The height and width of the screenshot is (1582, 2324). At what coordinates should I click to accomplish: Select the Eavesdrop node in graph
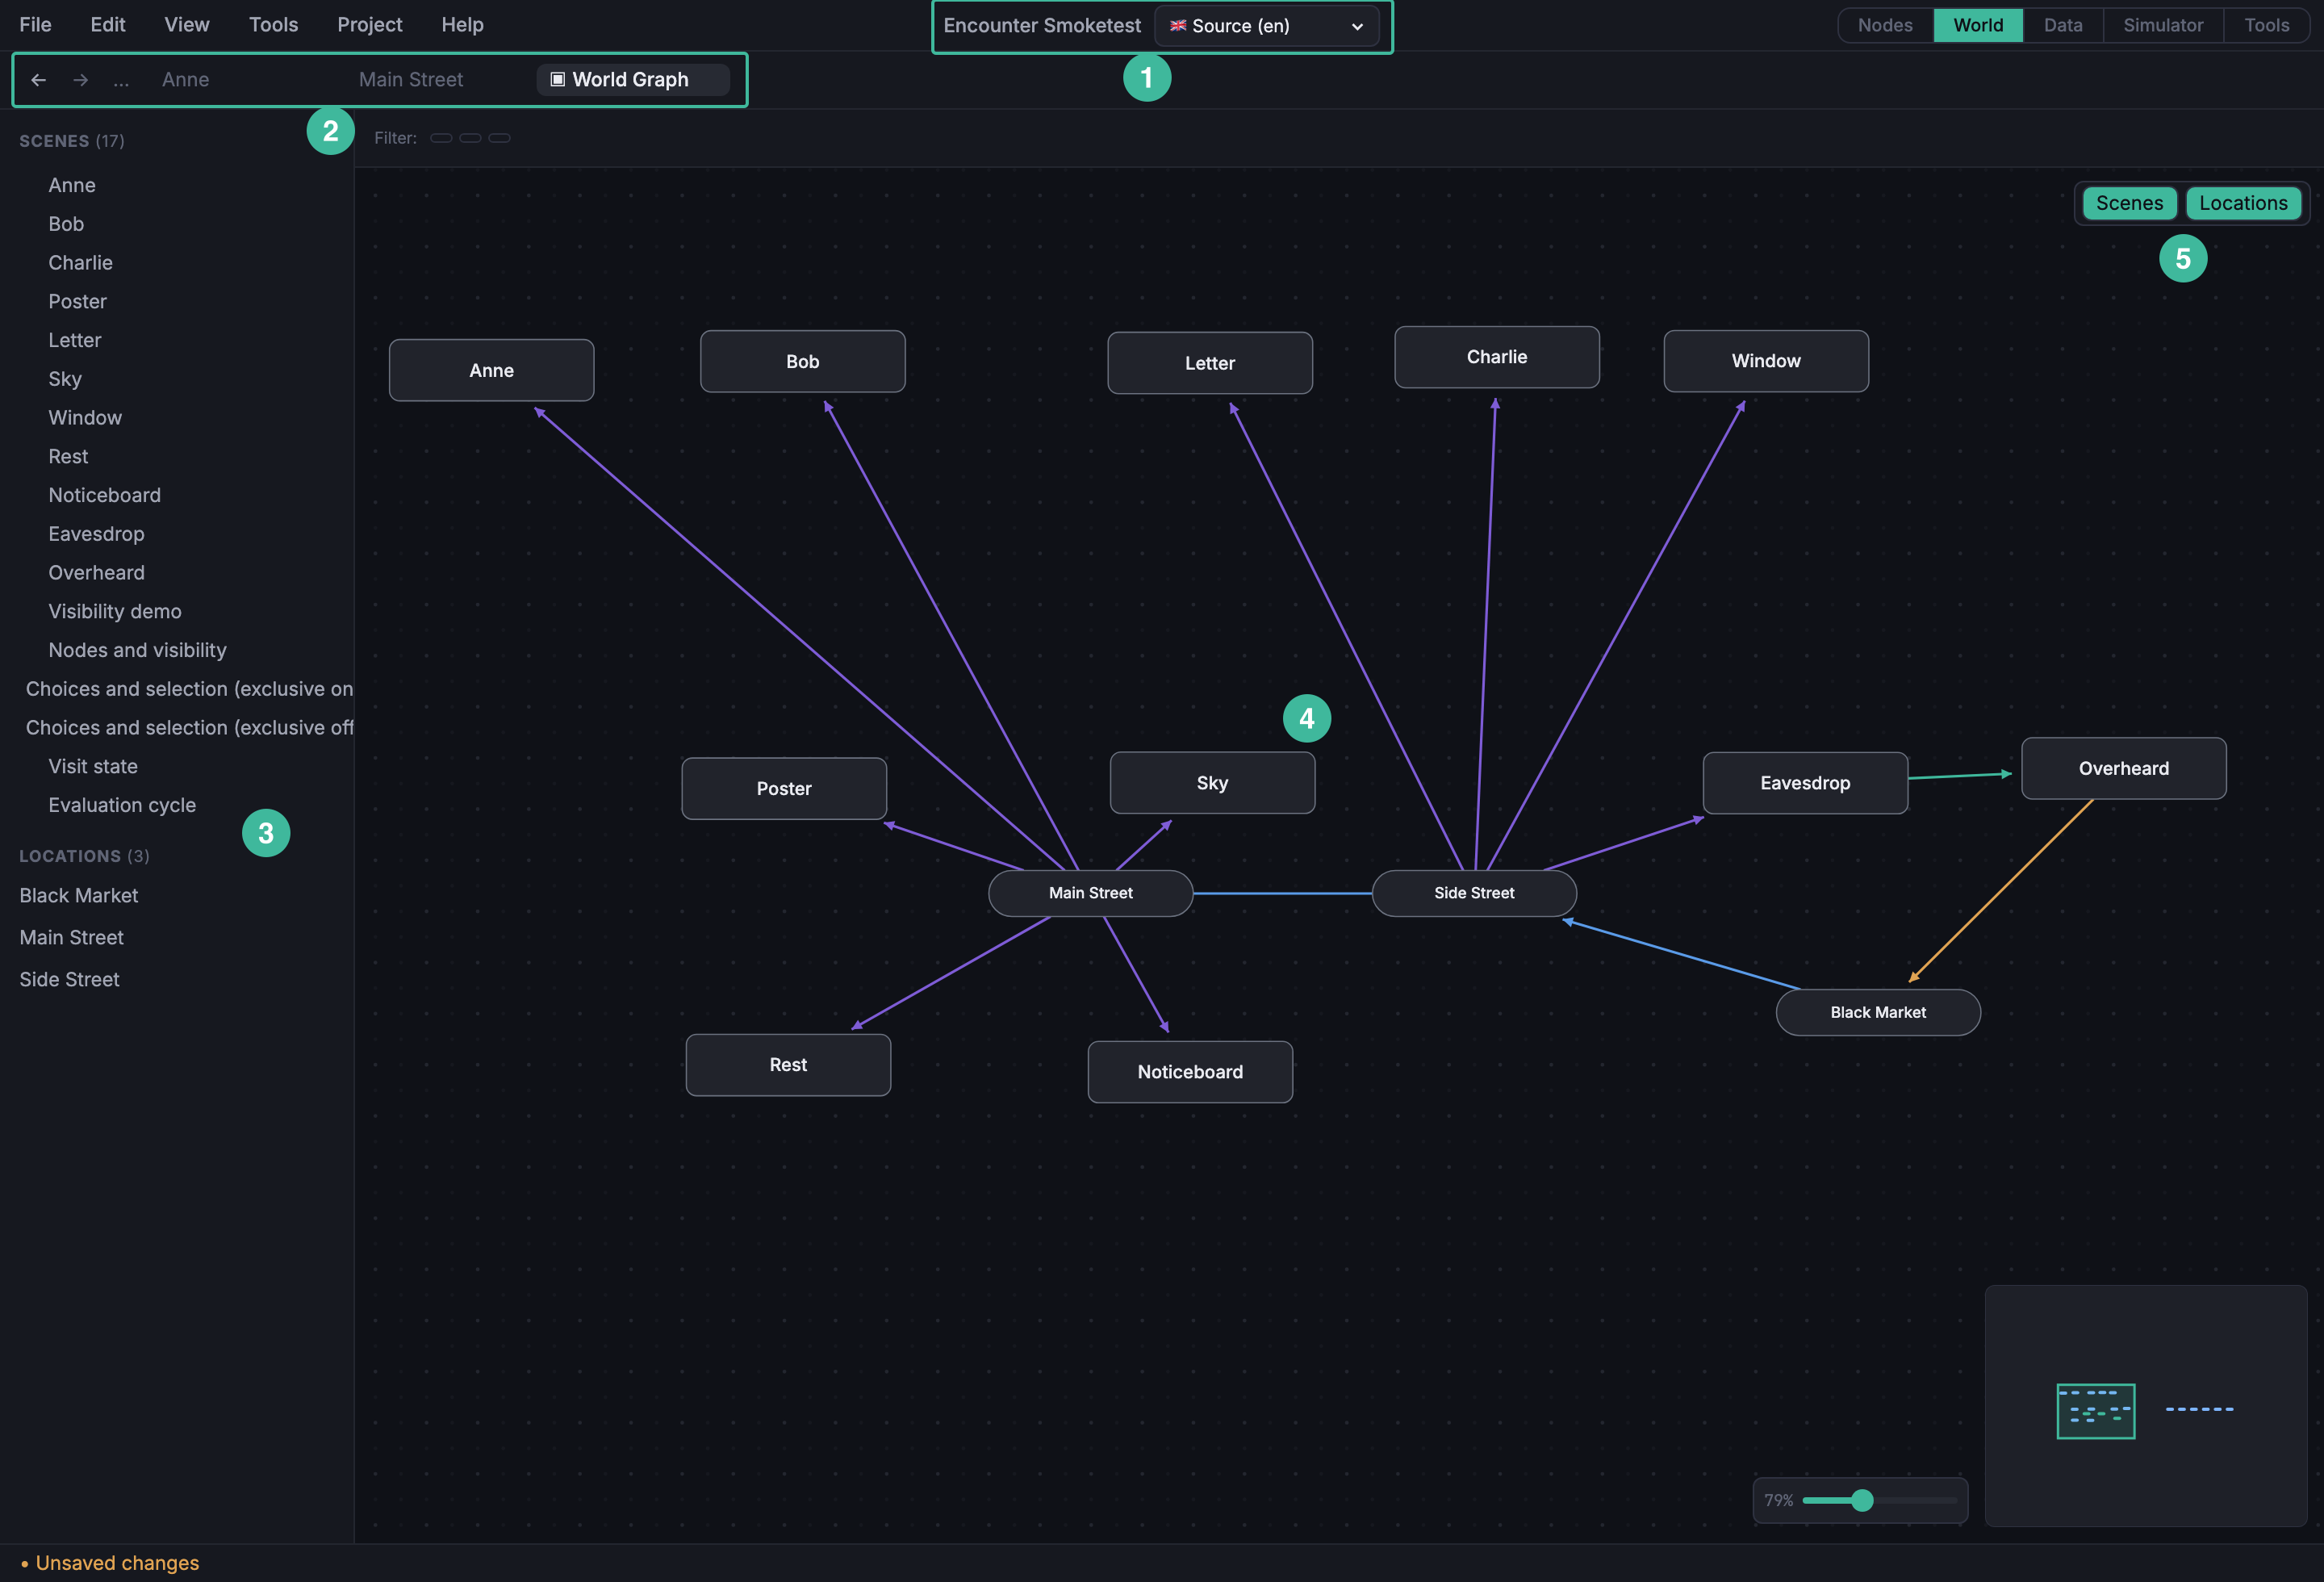(x=1805, y=782)
